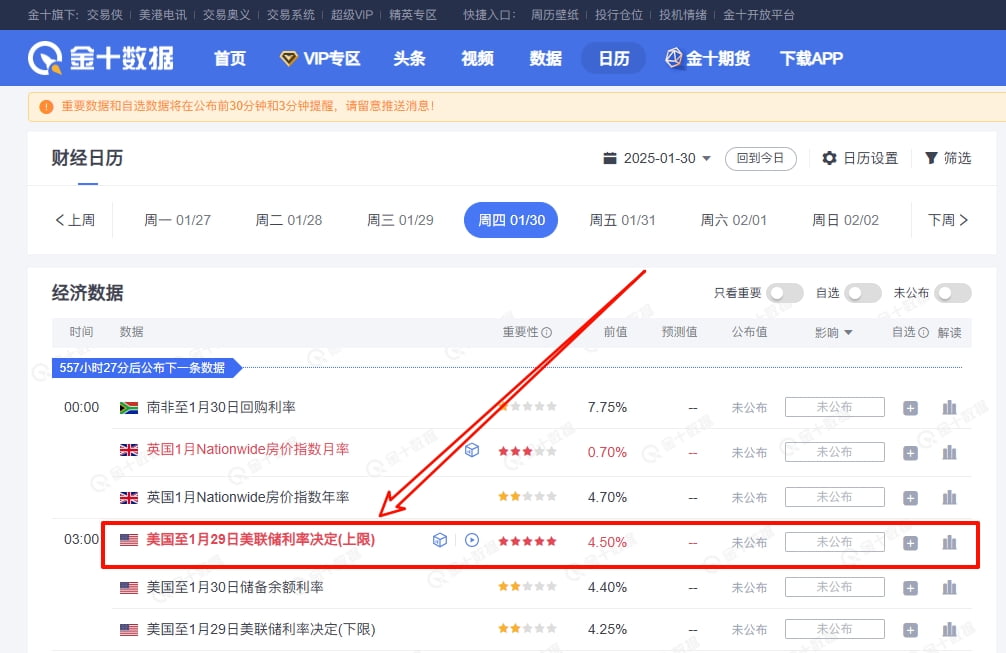This screenshot has width=1006, height=653.
Task: Open the 日历设置 gear icon
Action: point(828,158)
